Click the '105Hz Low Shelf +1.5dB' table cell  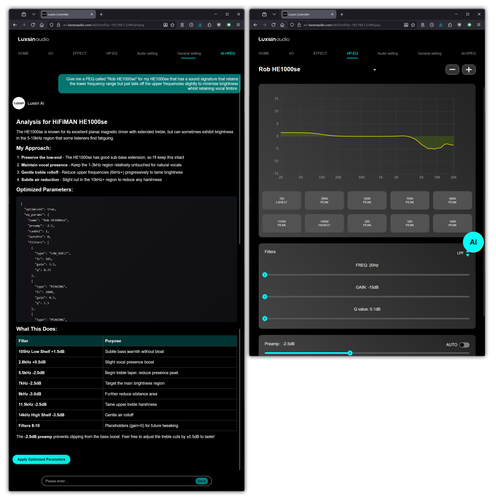tap(60, 352)
